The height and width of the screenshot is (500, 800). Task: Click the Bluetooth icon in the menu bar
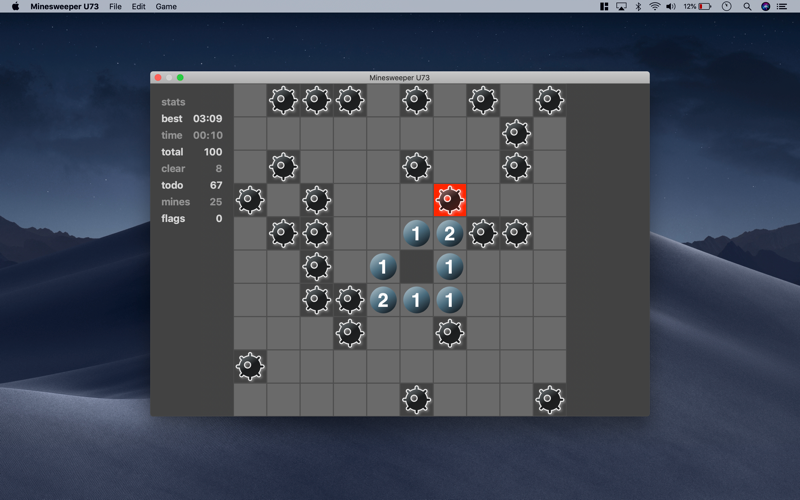(x=638, y=7)
